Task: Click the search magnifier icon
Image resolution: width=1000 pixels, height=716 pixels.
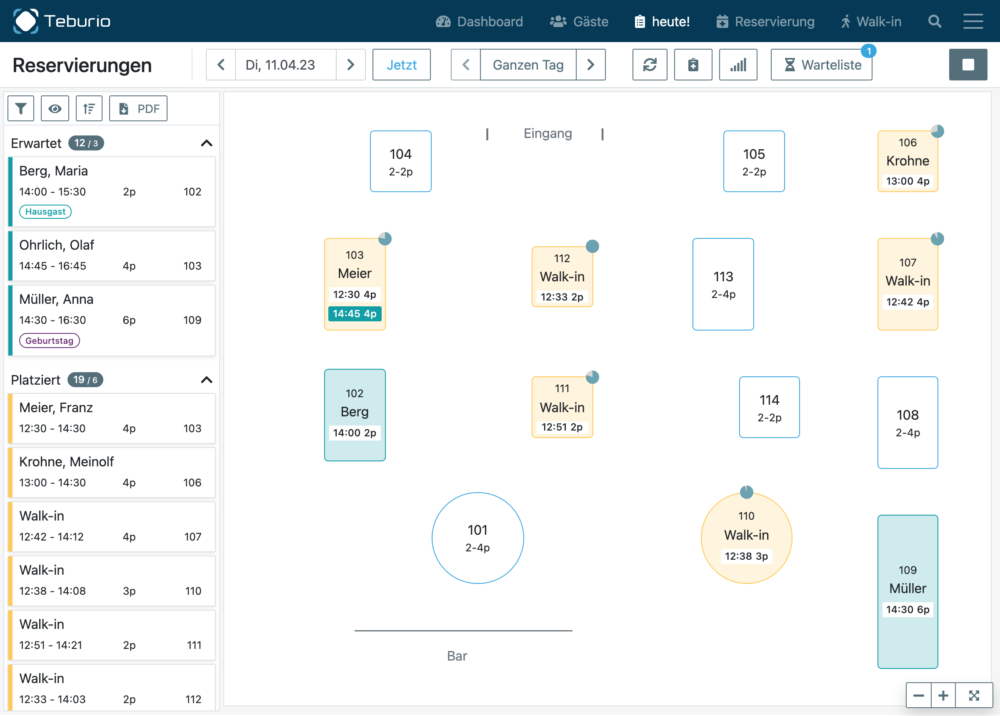Action: click(x=935, y=21)
